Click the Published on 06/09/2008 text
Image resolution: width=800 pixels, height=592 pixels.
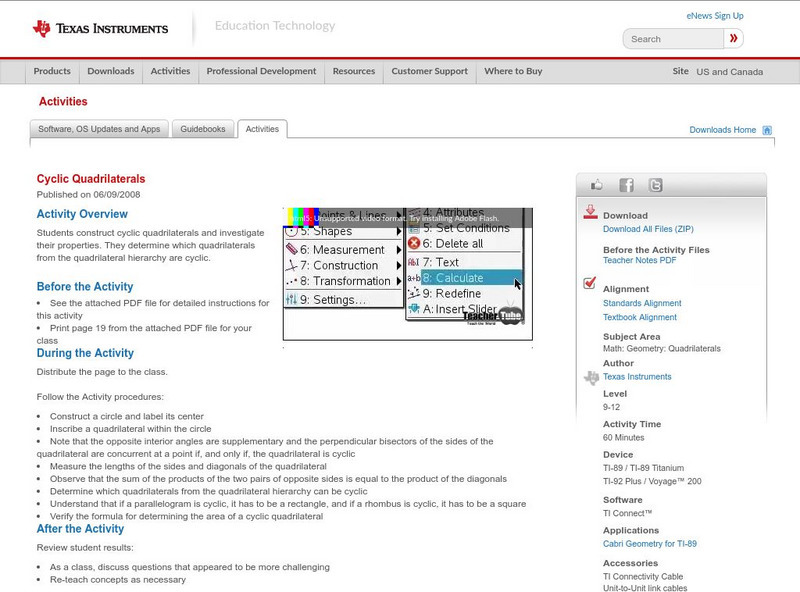[x=88, y=194]
